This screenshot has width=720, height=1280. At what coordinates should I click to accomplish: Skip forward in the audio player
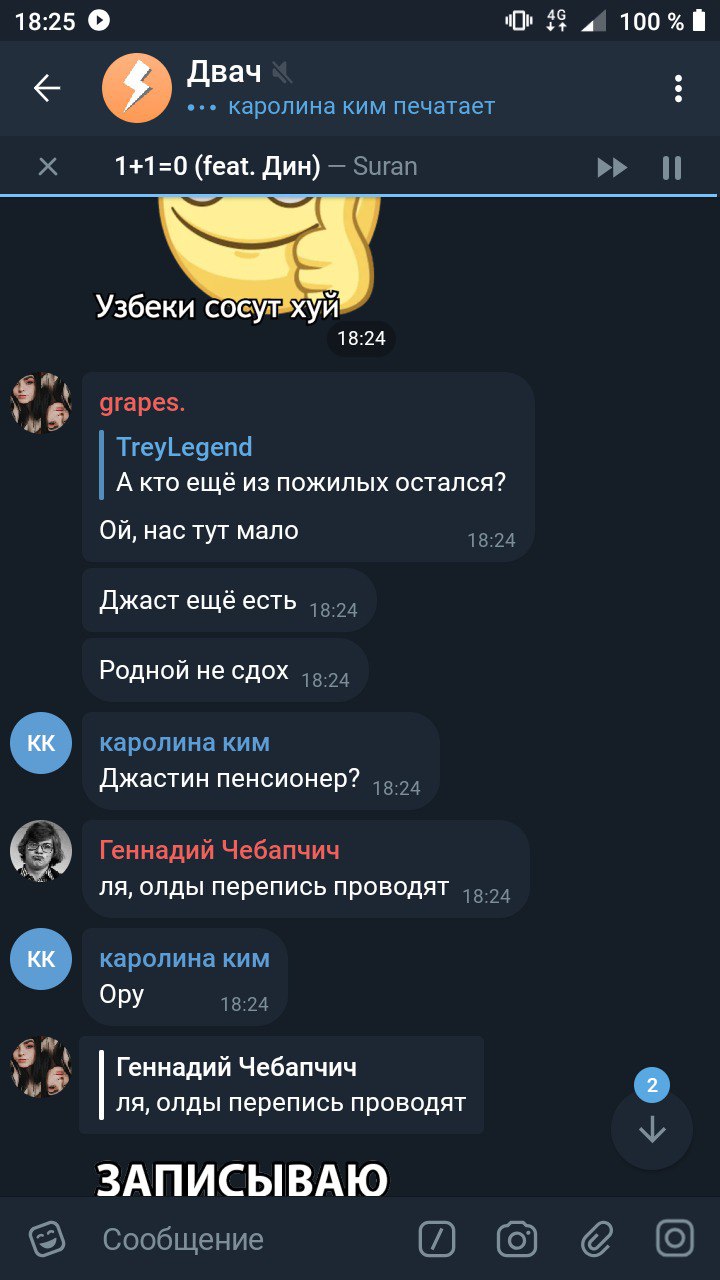(x=612, y=167)
